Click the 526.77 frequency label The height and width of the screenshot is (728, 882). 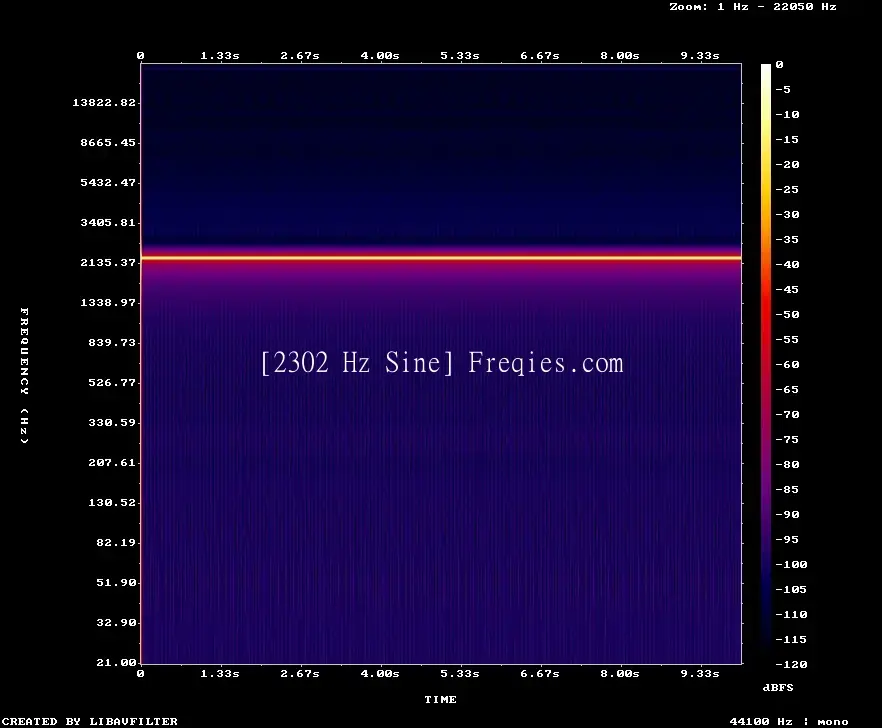pyautogui.click(x=112, y=382)
